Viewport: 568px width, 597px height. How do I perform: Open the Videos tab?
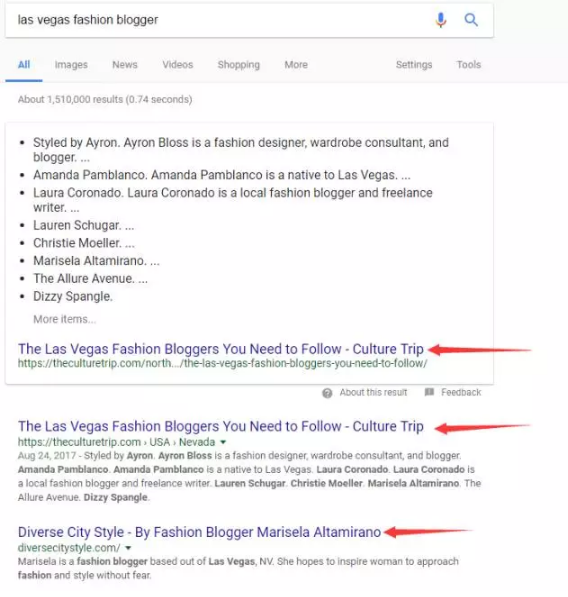pyautogui.click(x=178, y=65)
